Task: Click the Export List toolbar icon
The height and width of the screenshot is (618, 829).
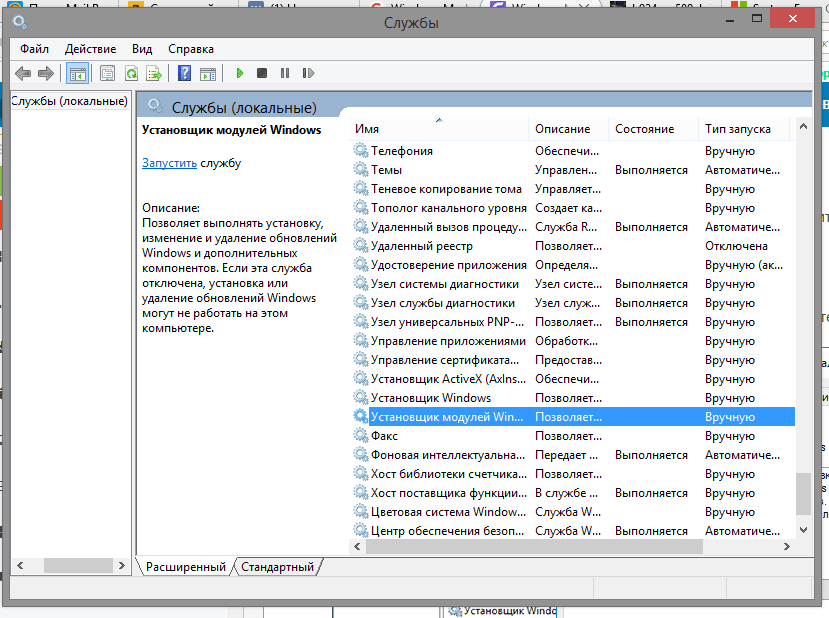Action: coord(154,73)
